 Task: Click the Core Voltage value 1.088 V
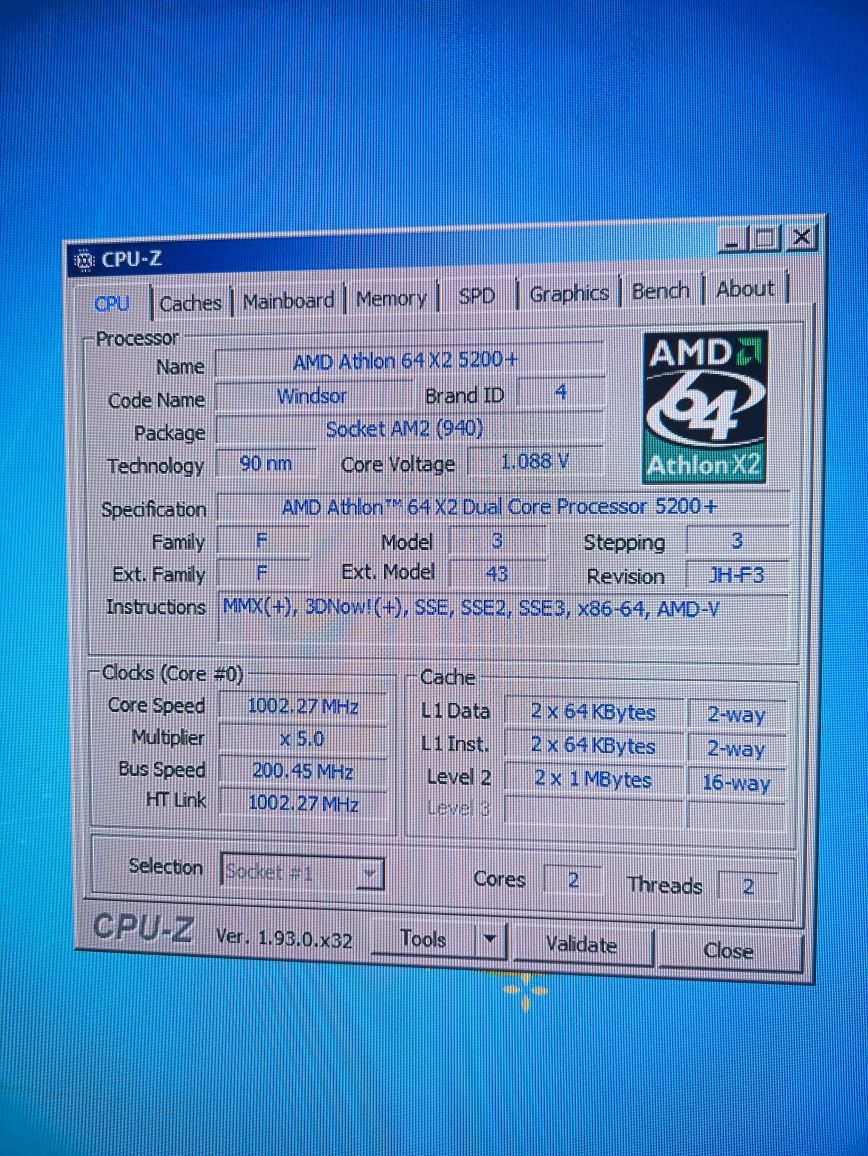[x=535, y=462]
